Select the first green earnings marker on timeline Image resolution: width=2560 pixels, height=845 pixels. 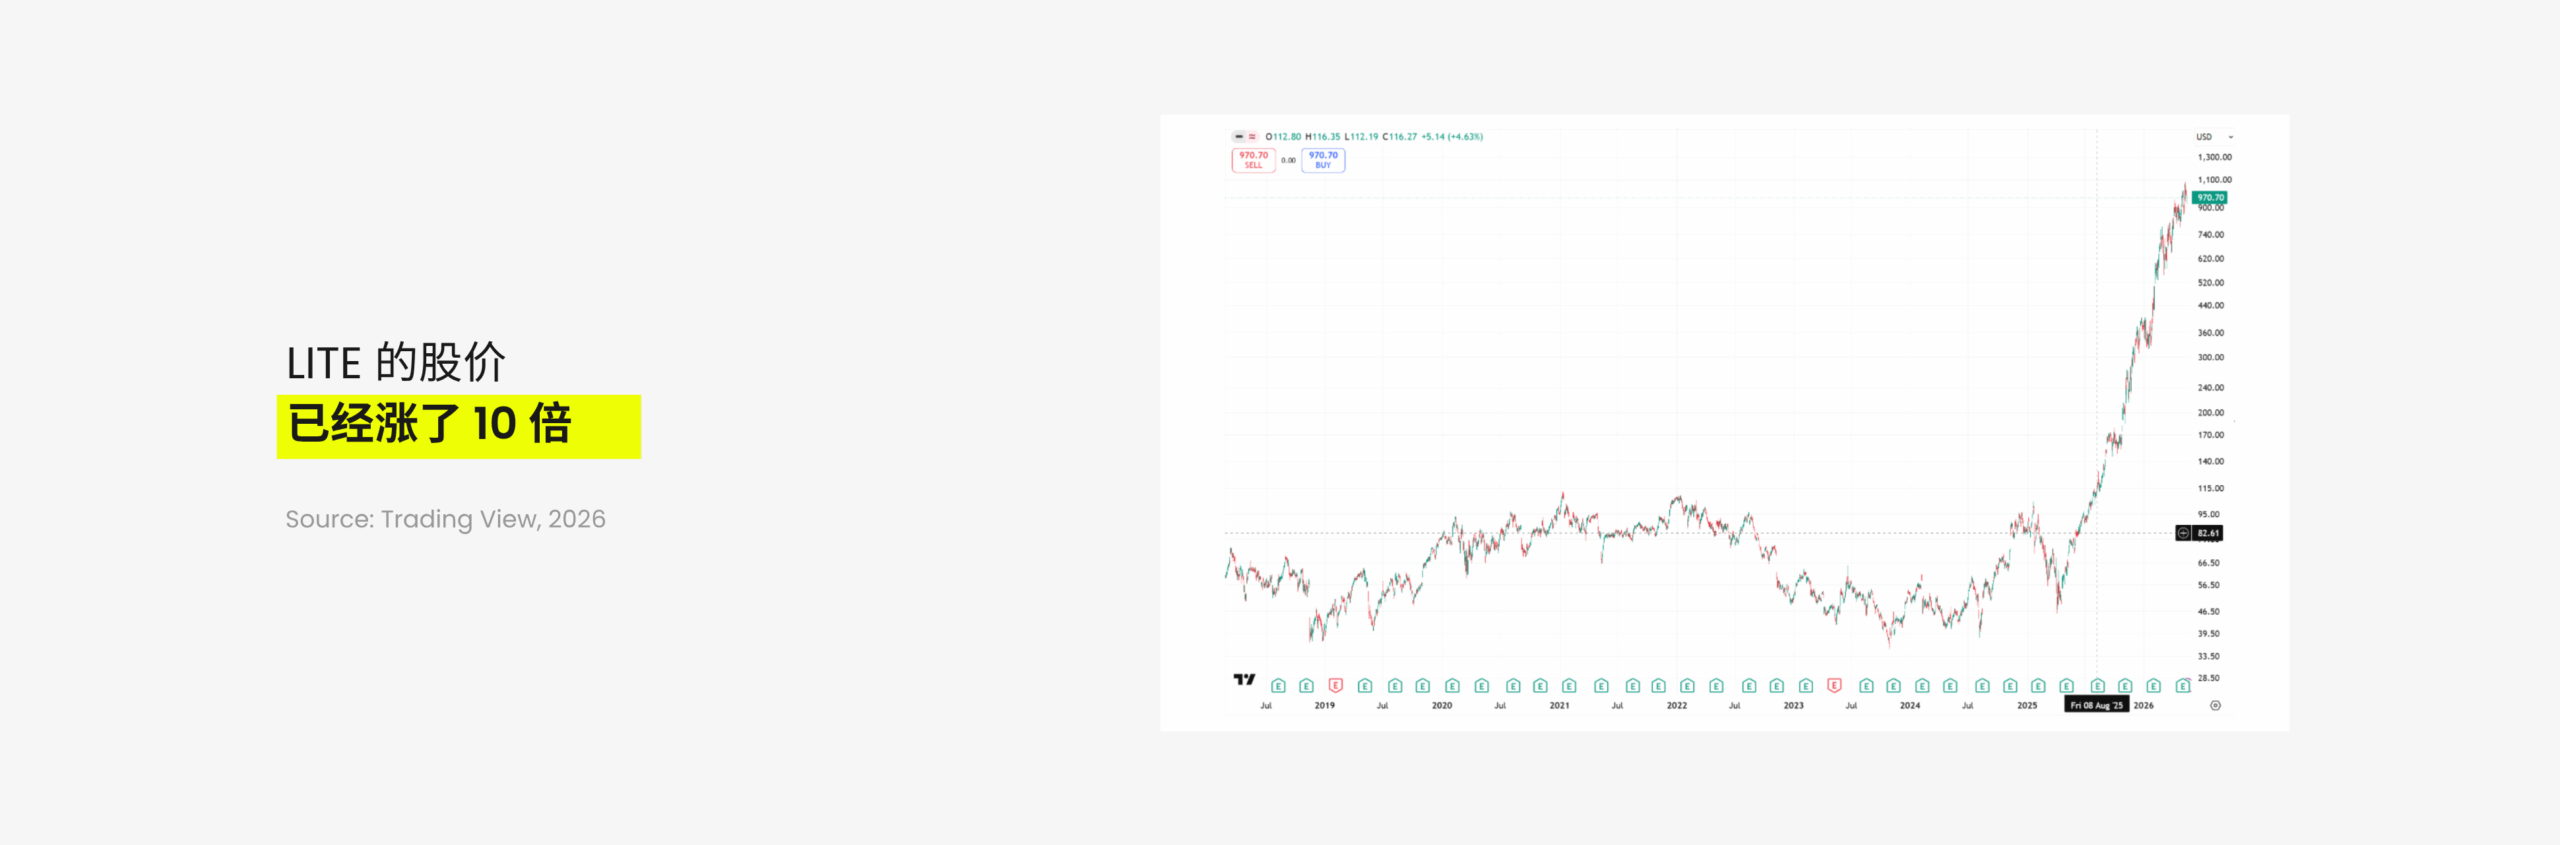[1278, 685]
